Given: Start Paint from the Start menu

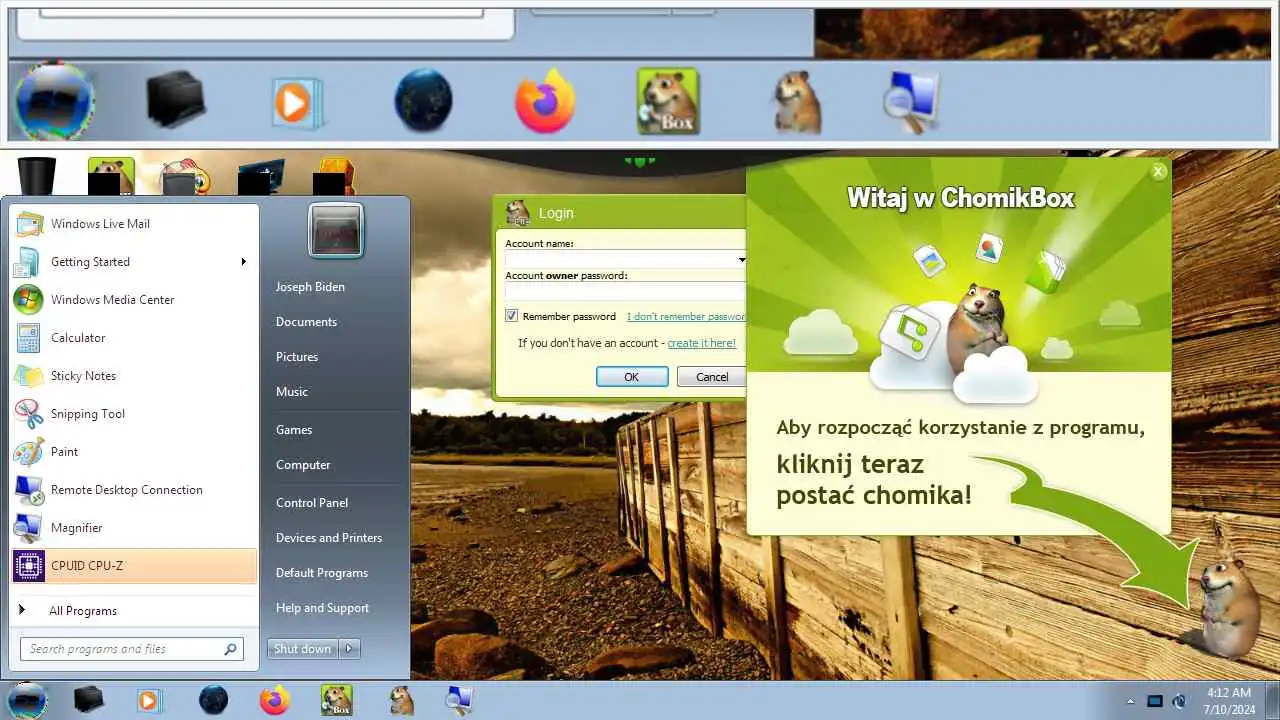Looking at the screenshot, I should click(134, 452).
